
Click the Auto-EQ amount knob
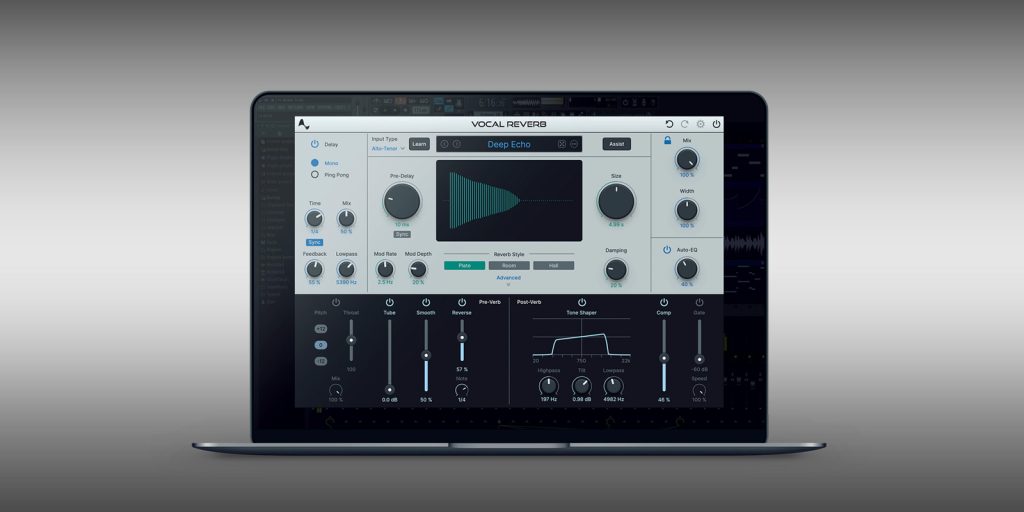(686, 268)
